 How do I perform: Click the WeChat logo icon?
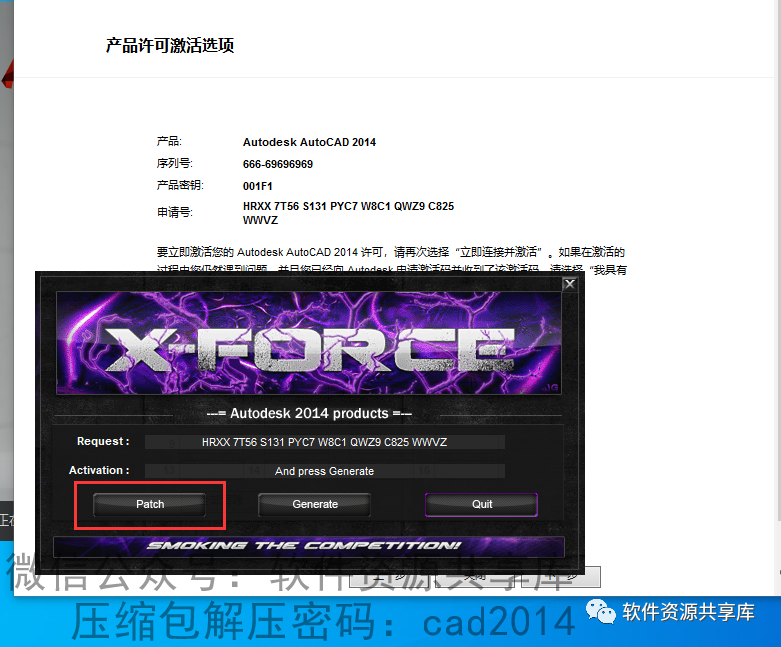[x=601, y=612]
